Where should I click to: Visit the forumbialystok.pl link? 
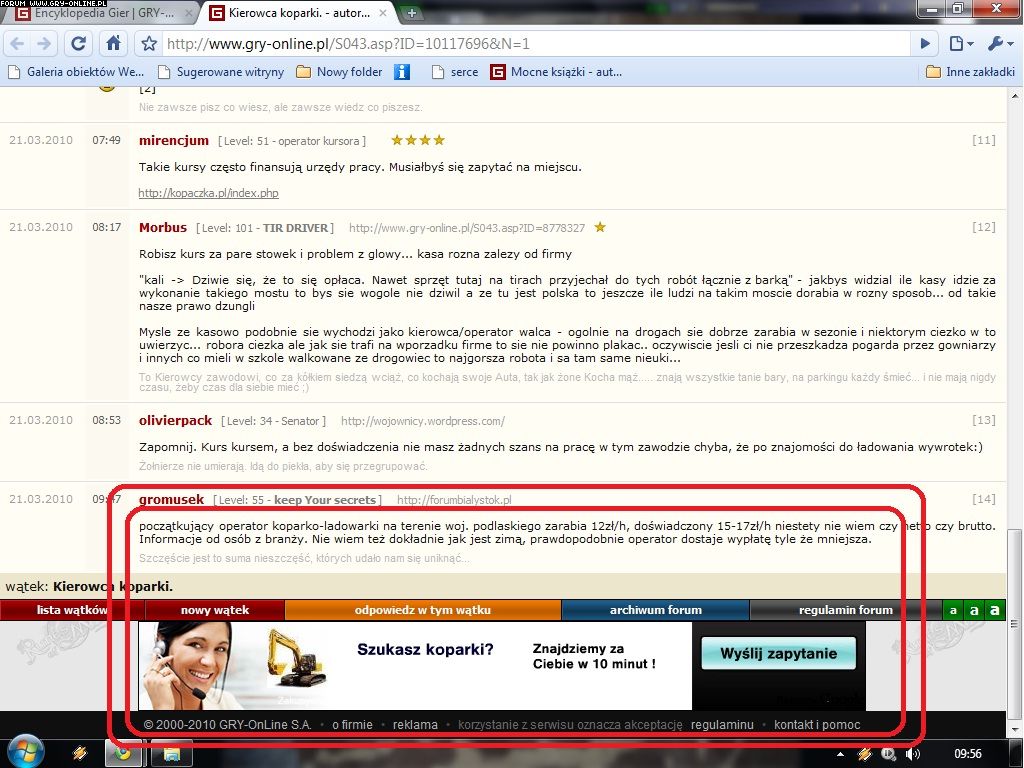454,500
